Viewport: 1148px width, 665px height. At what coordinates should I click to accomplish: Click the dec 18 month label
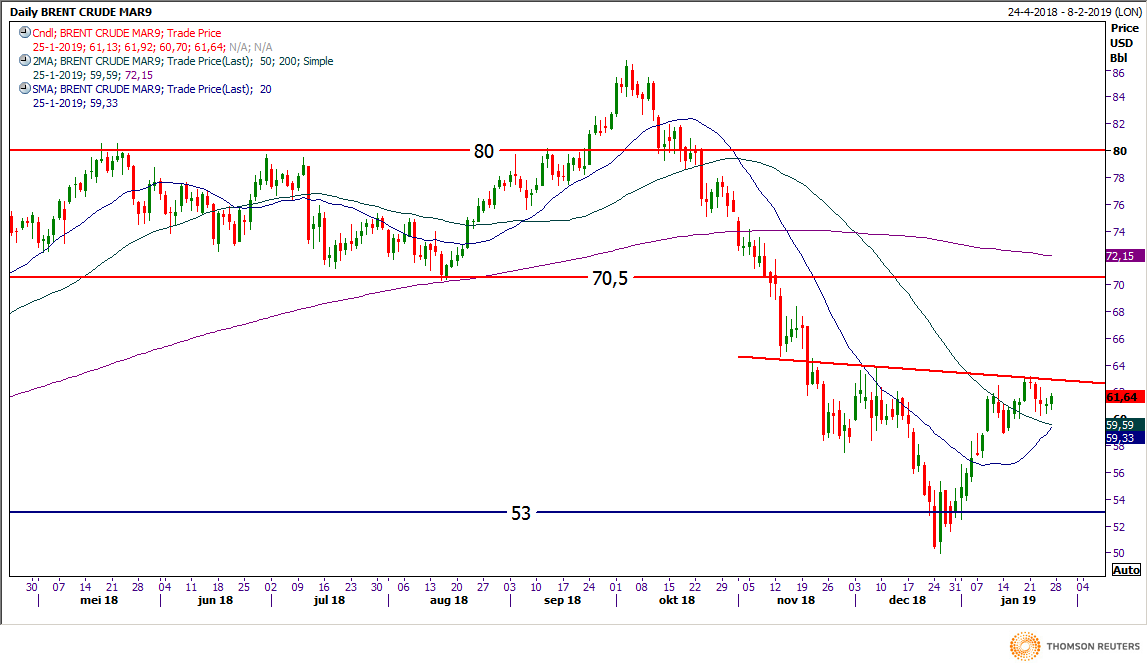tap(907, 600)
